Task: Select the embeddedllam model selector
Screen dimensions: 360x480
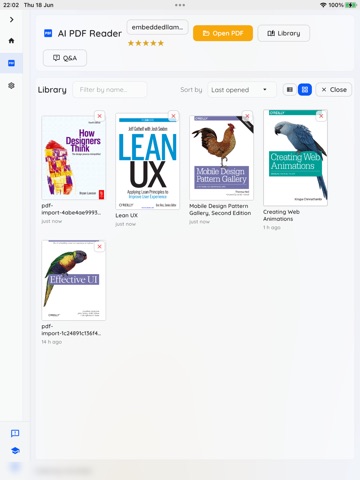Action: pos(157,27)
